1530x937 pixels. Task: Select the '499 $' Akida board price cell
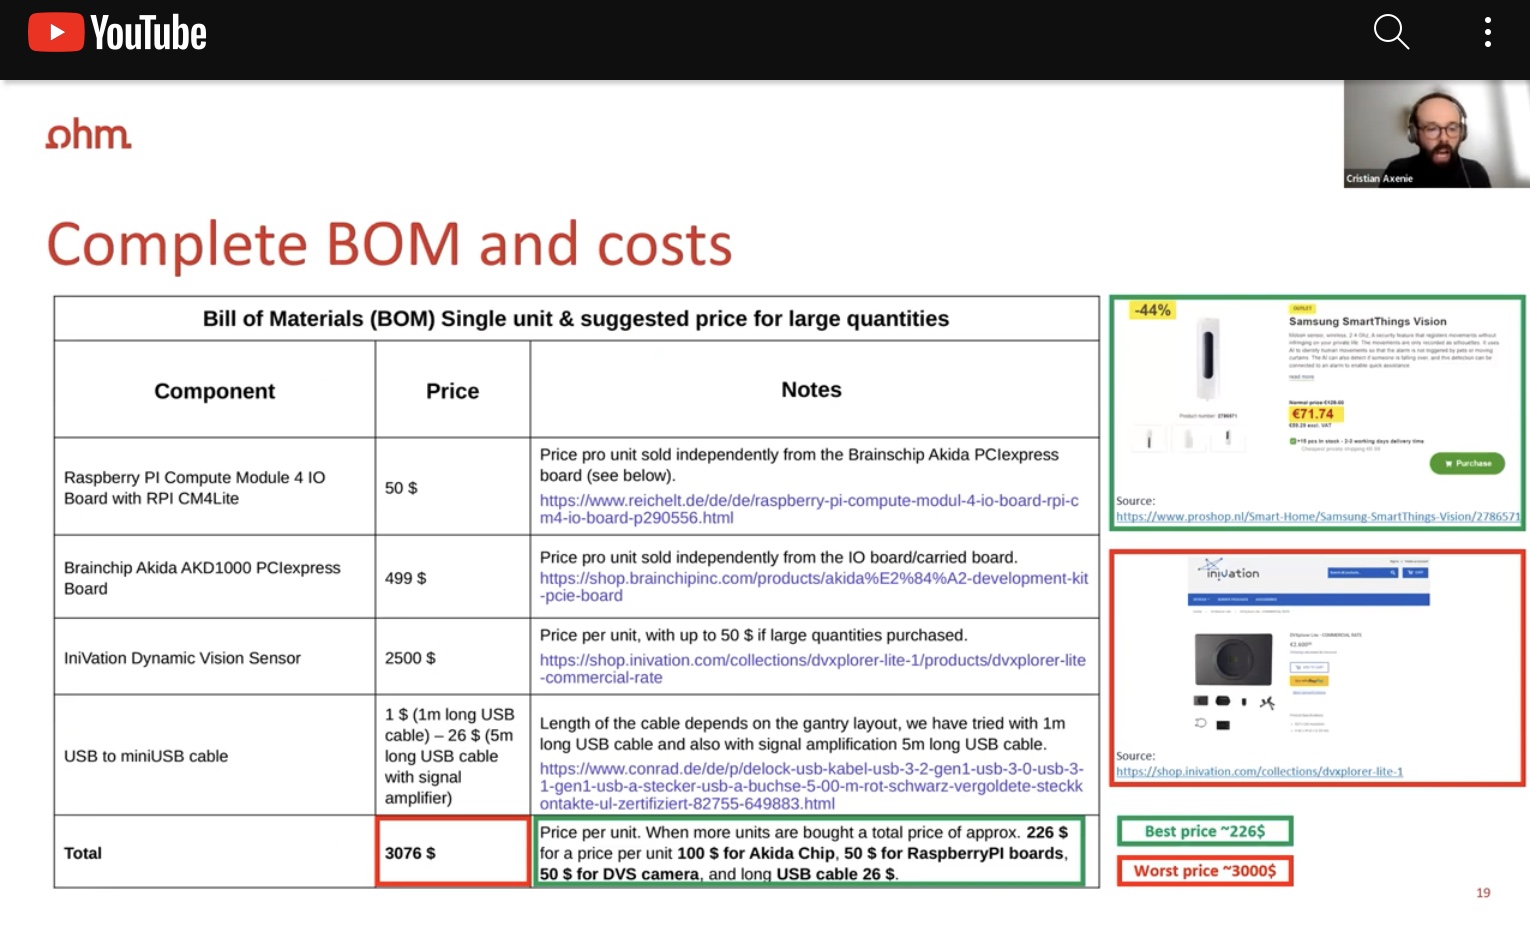[x=453, y=577]
